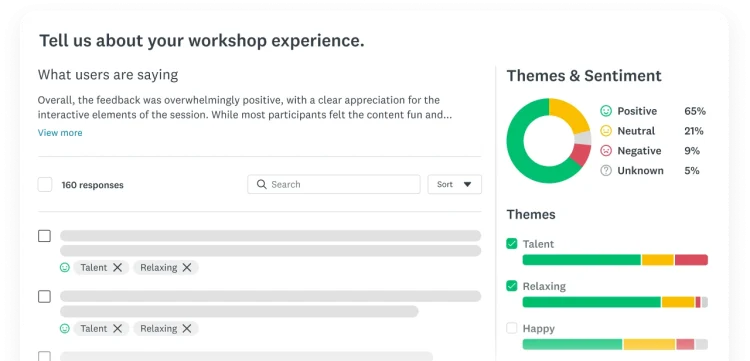Remove Talent tag from second response

click(118, 328)
